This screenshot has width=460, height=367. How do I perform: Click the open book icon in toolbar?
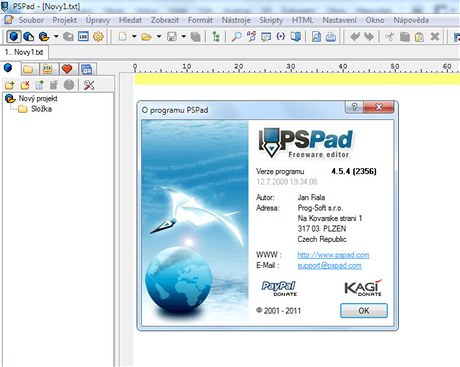[x=295, y=36]
